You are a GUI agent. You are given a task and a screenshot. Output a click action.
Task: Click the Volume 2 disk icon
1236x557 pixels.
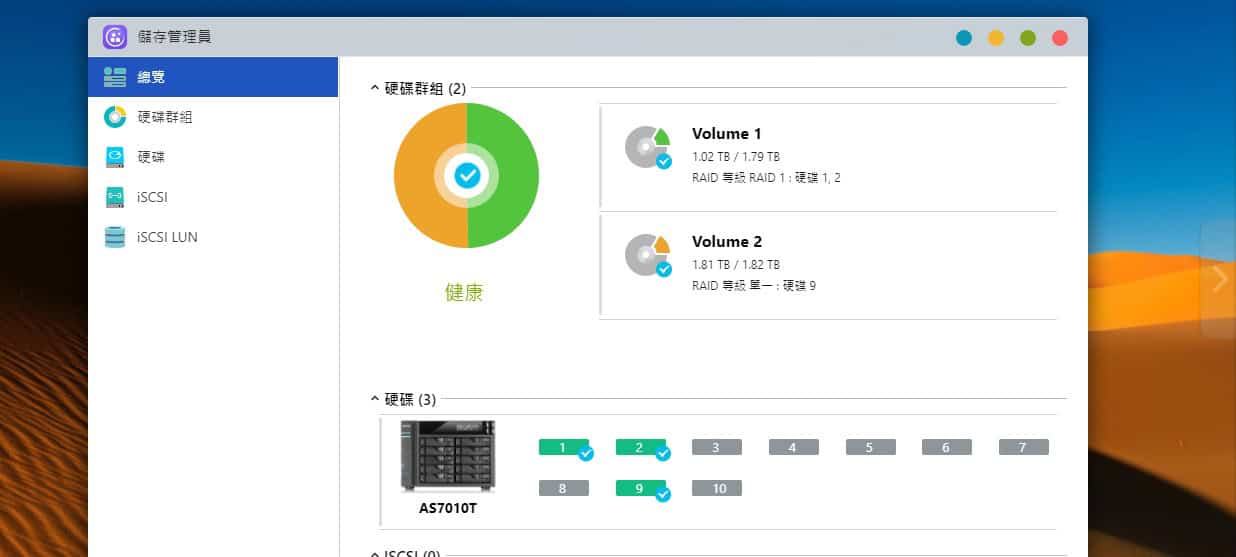coord(647,255)
